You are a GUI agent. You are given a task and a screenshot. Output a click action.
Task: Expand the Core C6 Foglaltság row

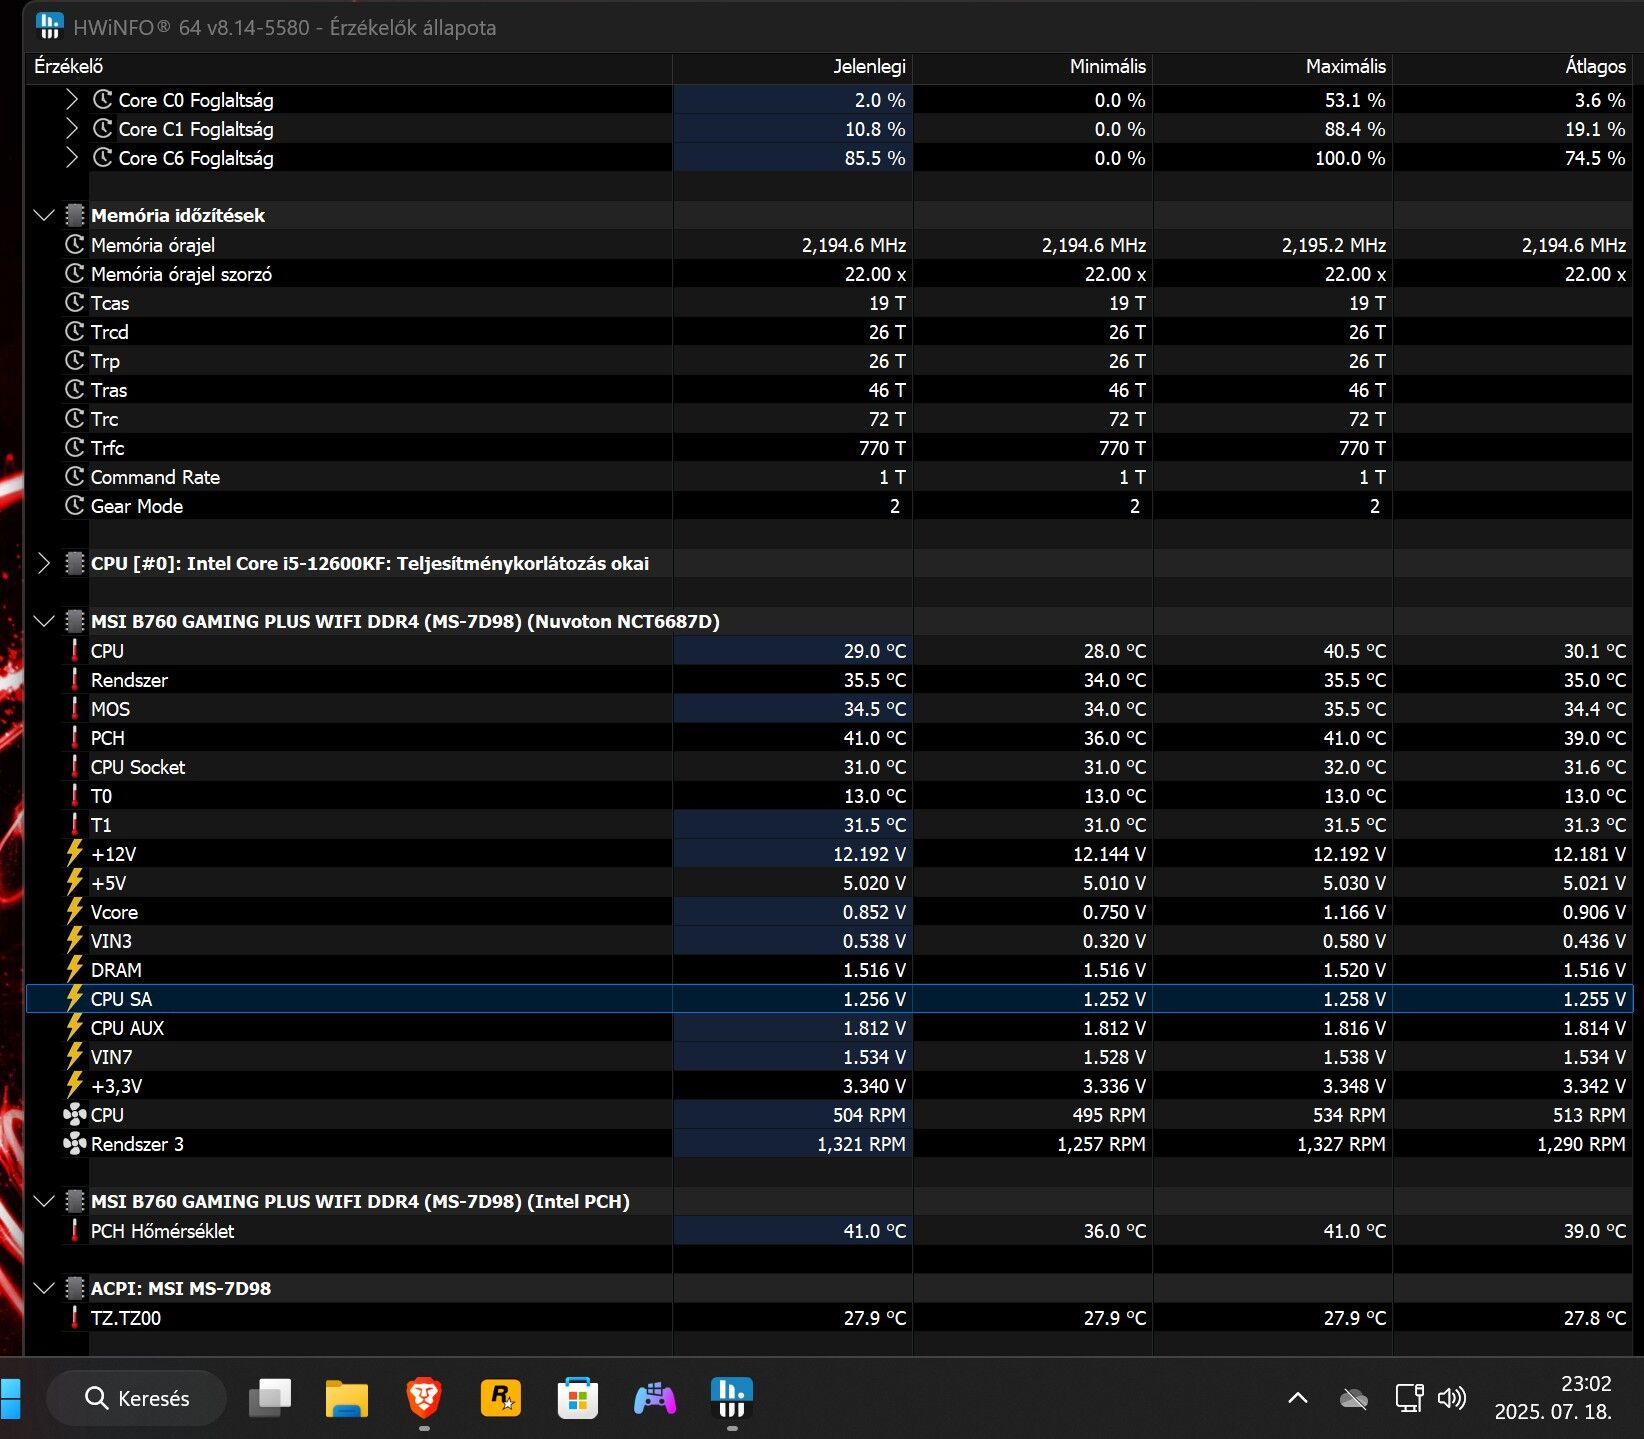pos(71,158)
